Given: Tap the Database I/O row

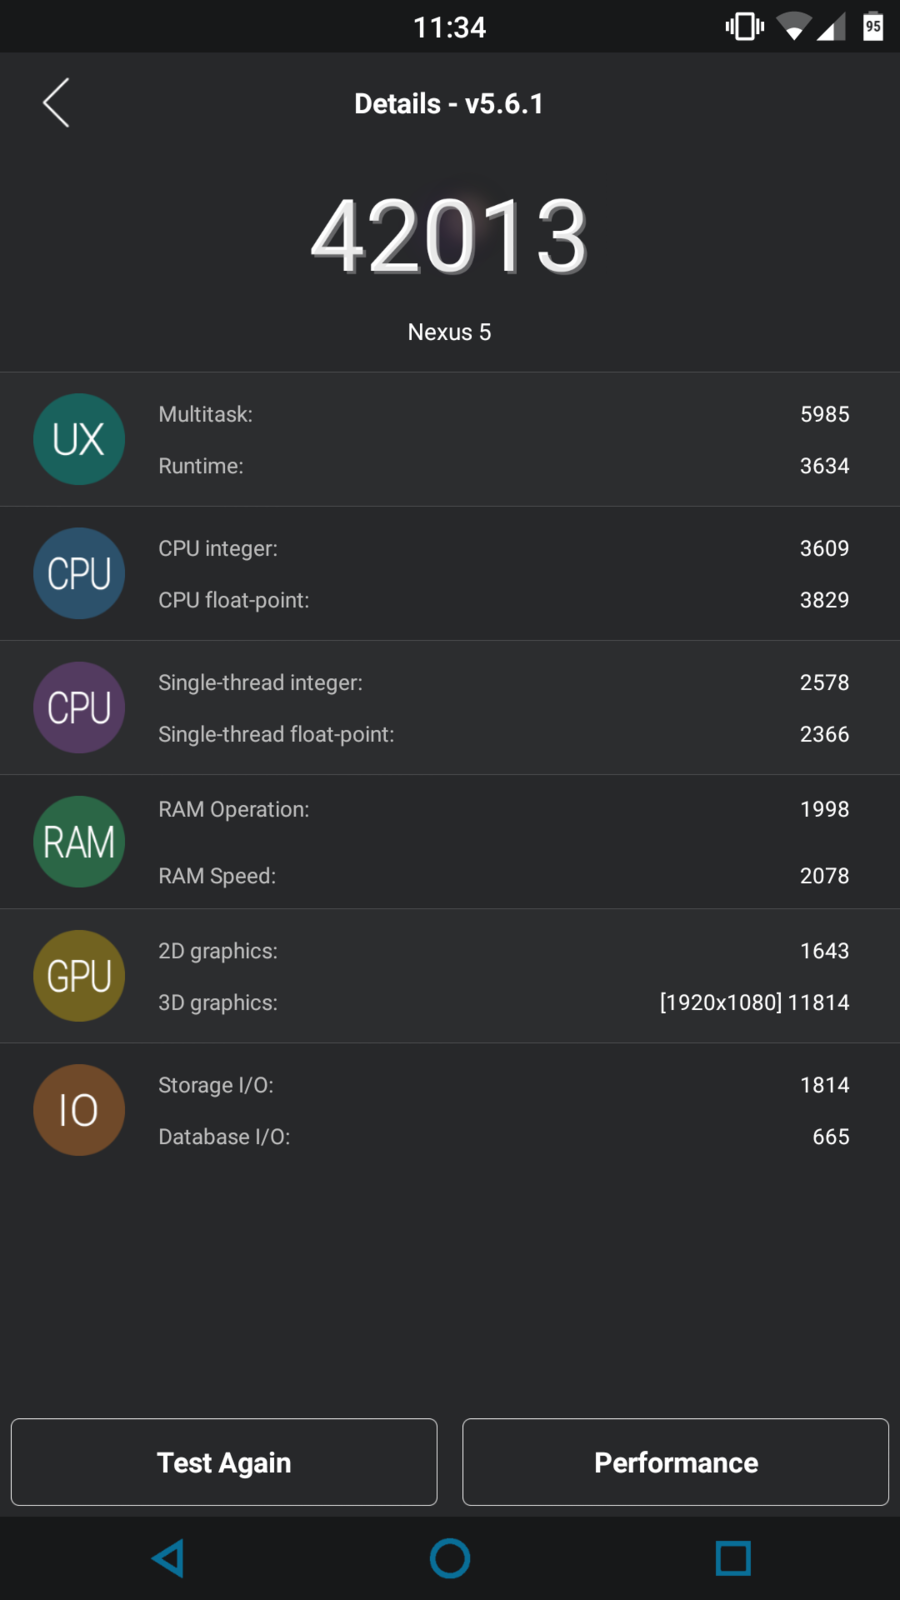Looking at the screenshot, I should click(503, 1137).
